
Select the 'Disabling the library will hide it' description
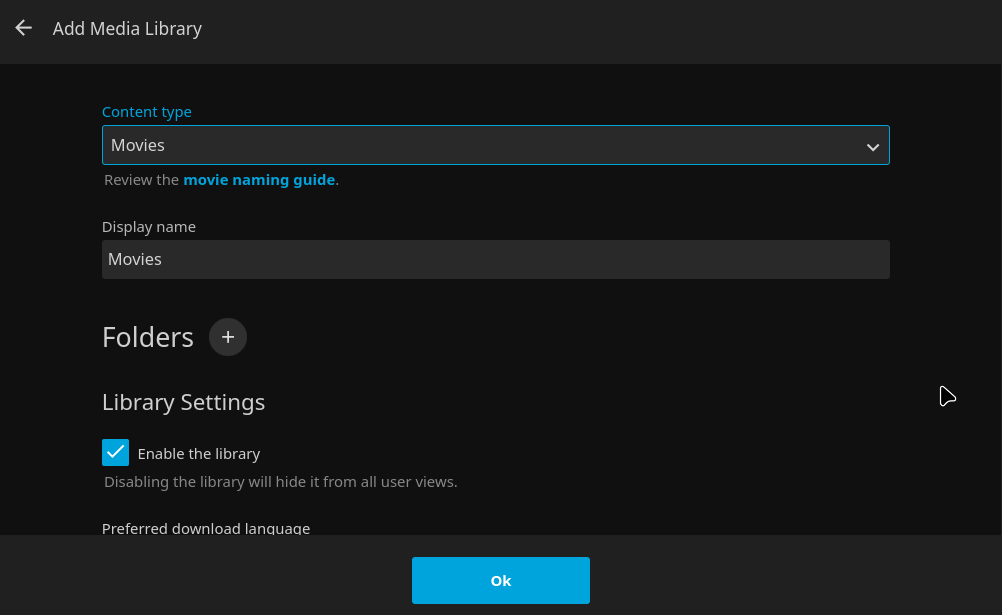click(281, 482)
